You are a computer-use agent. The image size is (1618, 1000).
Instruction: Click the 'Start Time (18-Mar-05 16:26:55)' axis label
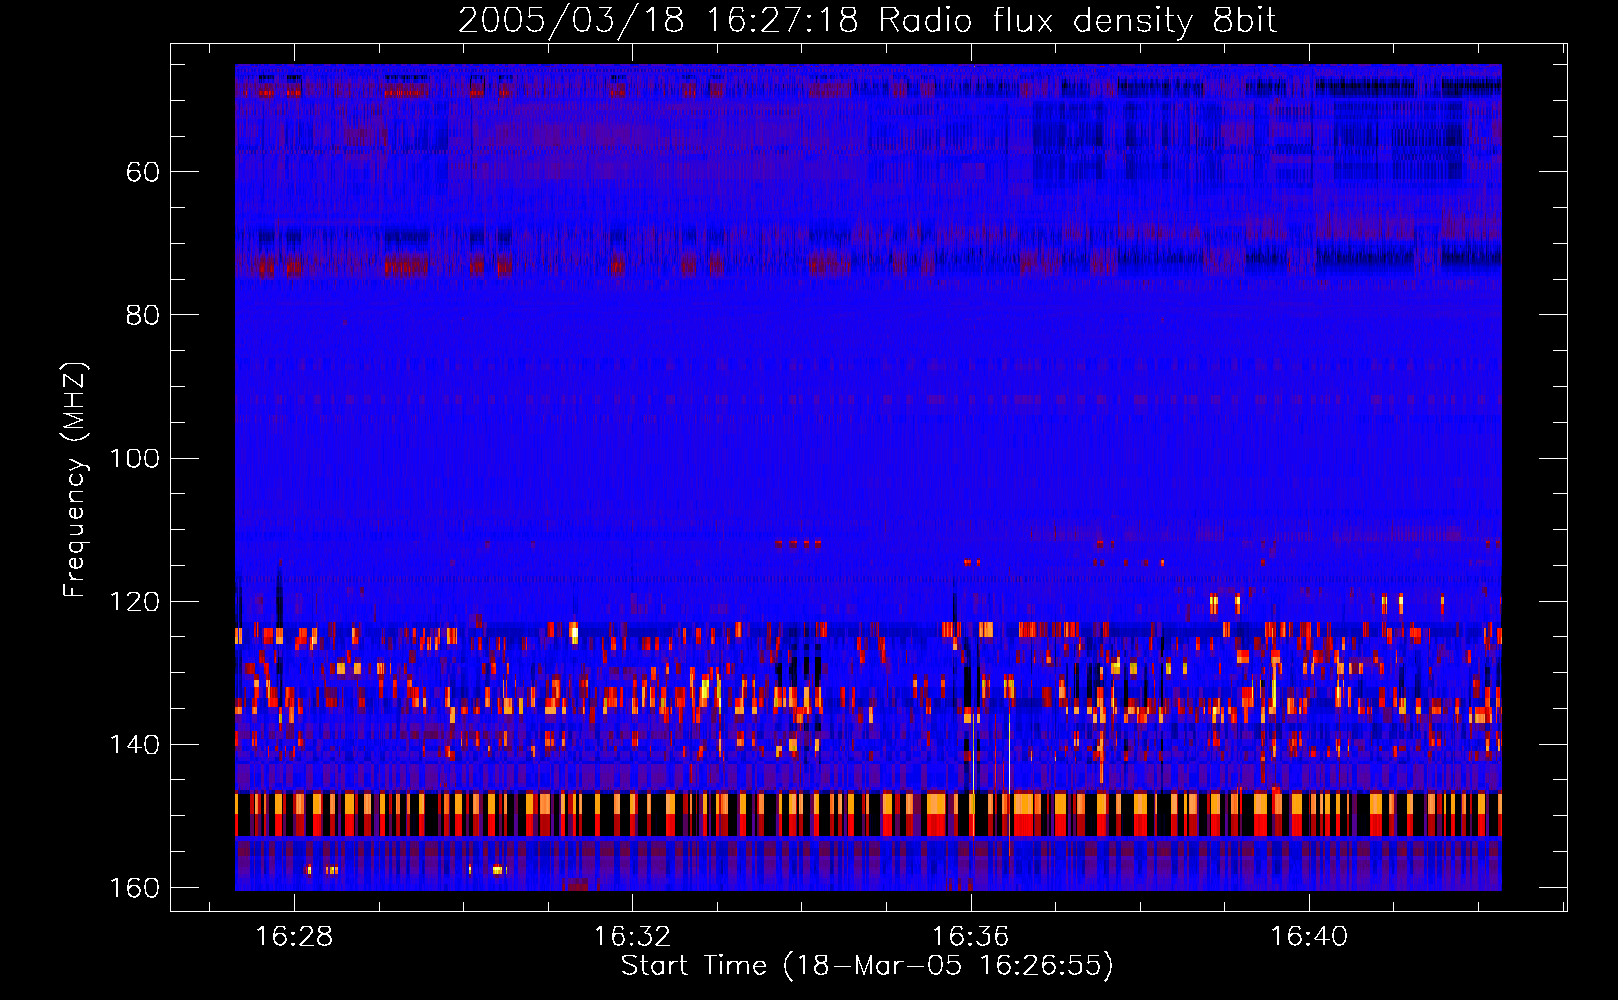coord(867,966)
